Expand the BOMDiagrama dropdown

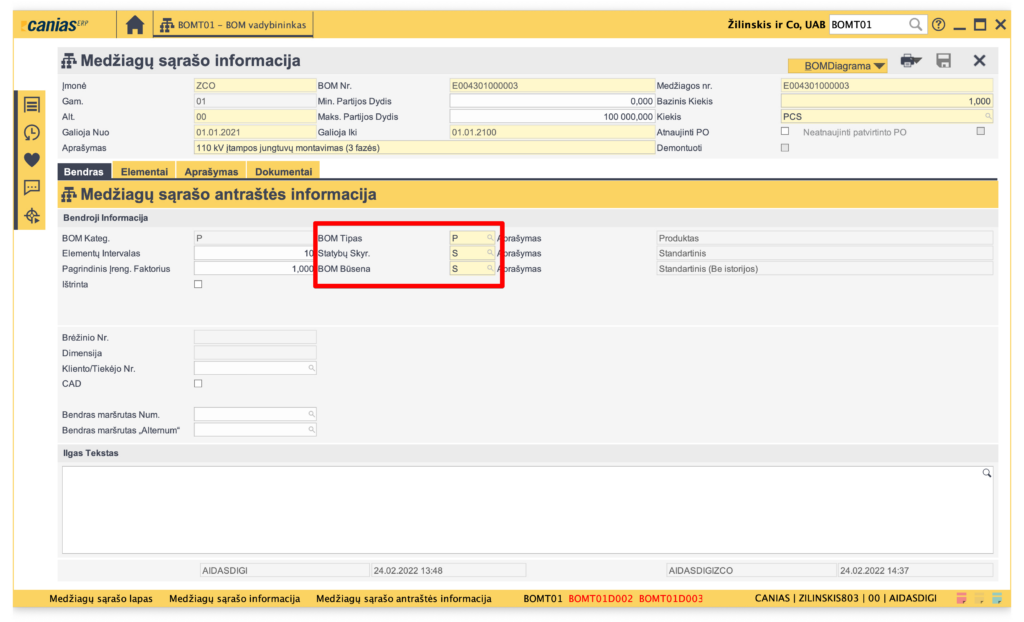[837, 66]
